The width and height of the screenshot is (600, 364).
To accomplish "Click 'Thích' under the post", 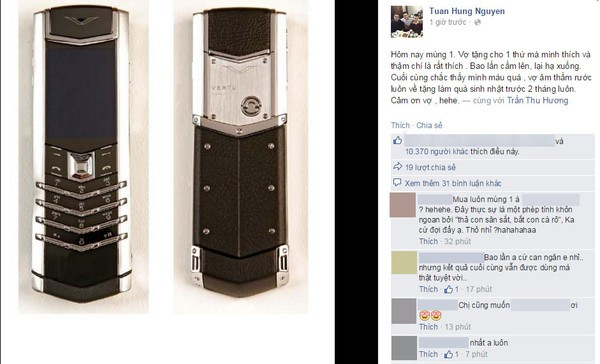I will click(x=400, y=125).
